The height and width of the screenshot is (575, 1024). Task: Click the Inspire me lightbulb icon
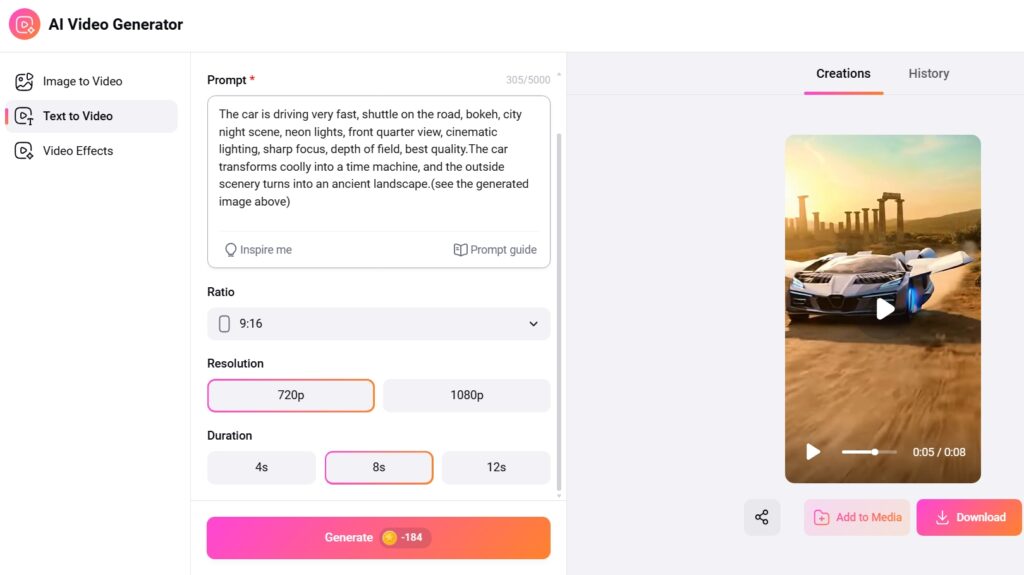pos(231,250)
